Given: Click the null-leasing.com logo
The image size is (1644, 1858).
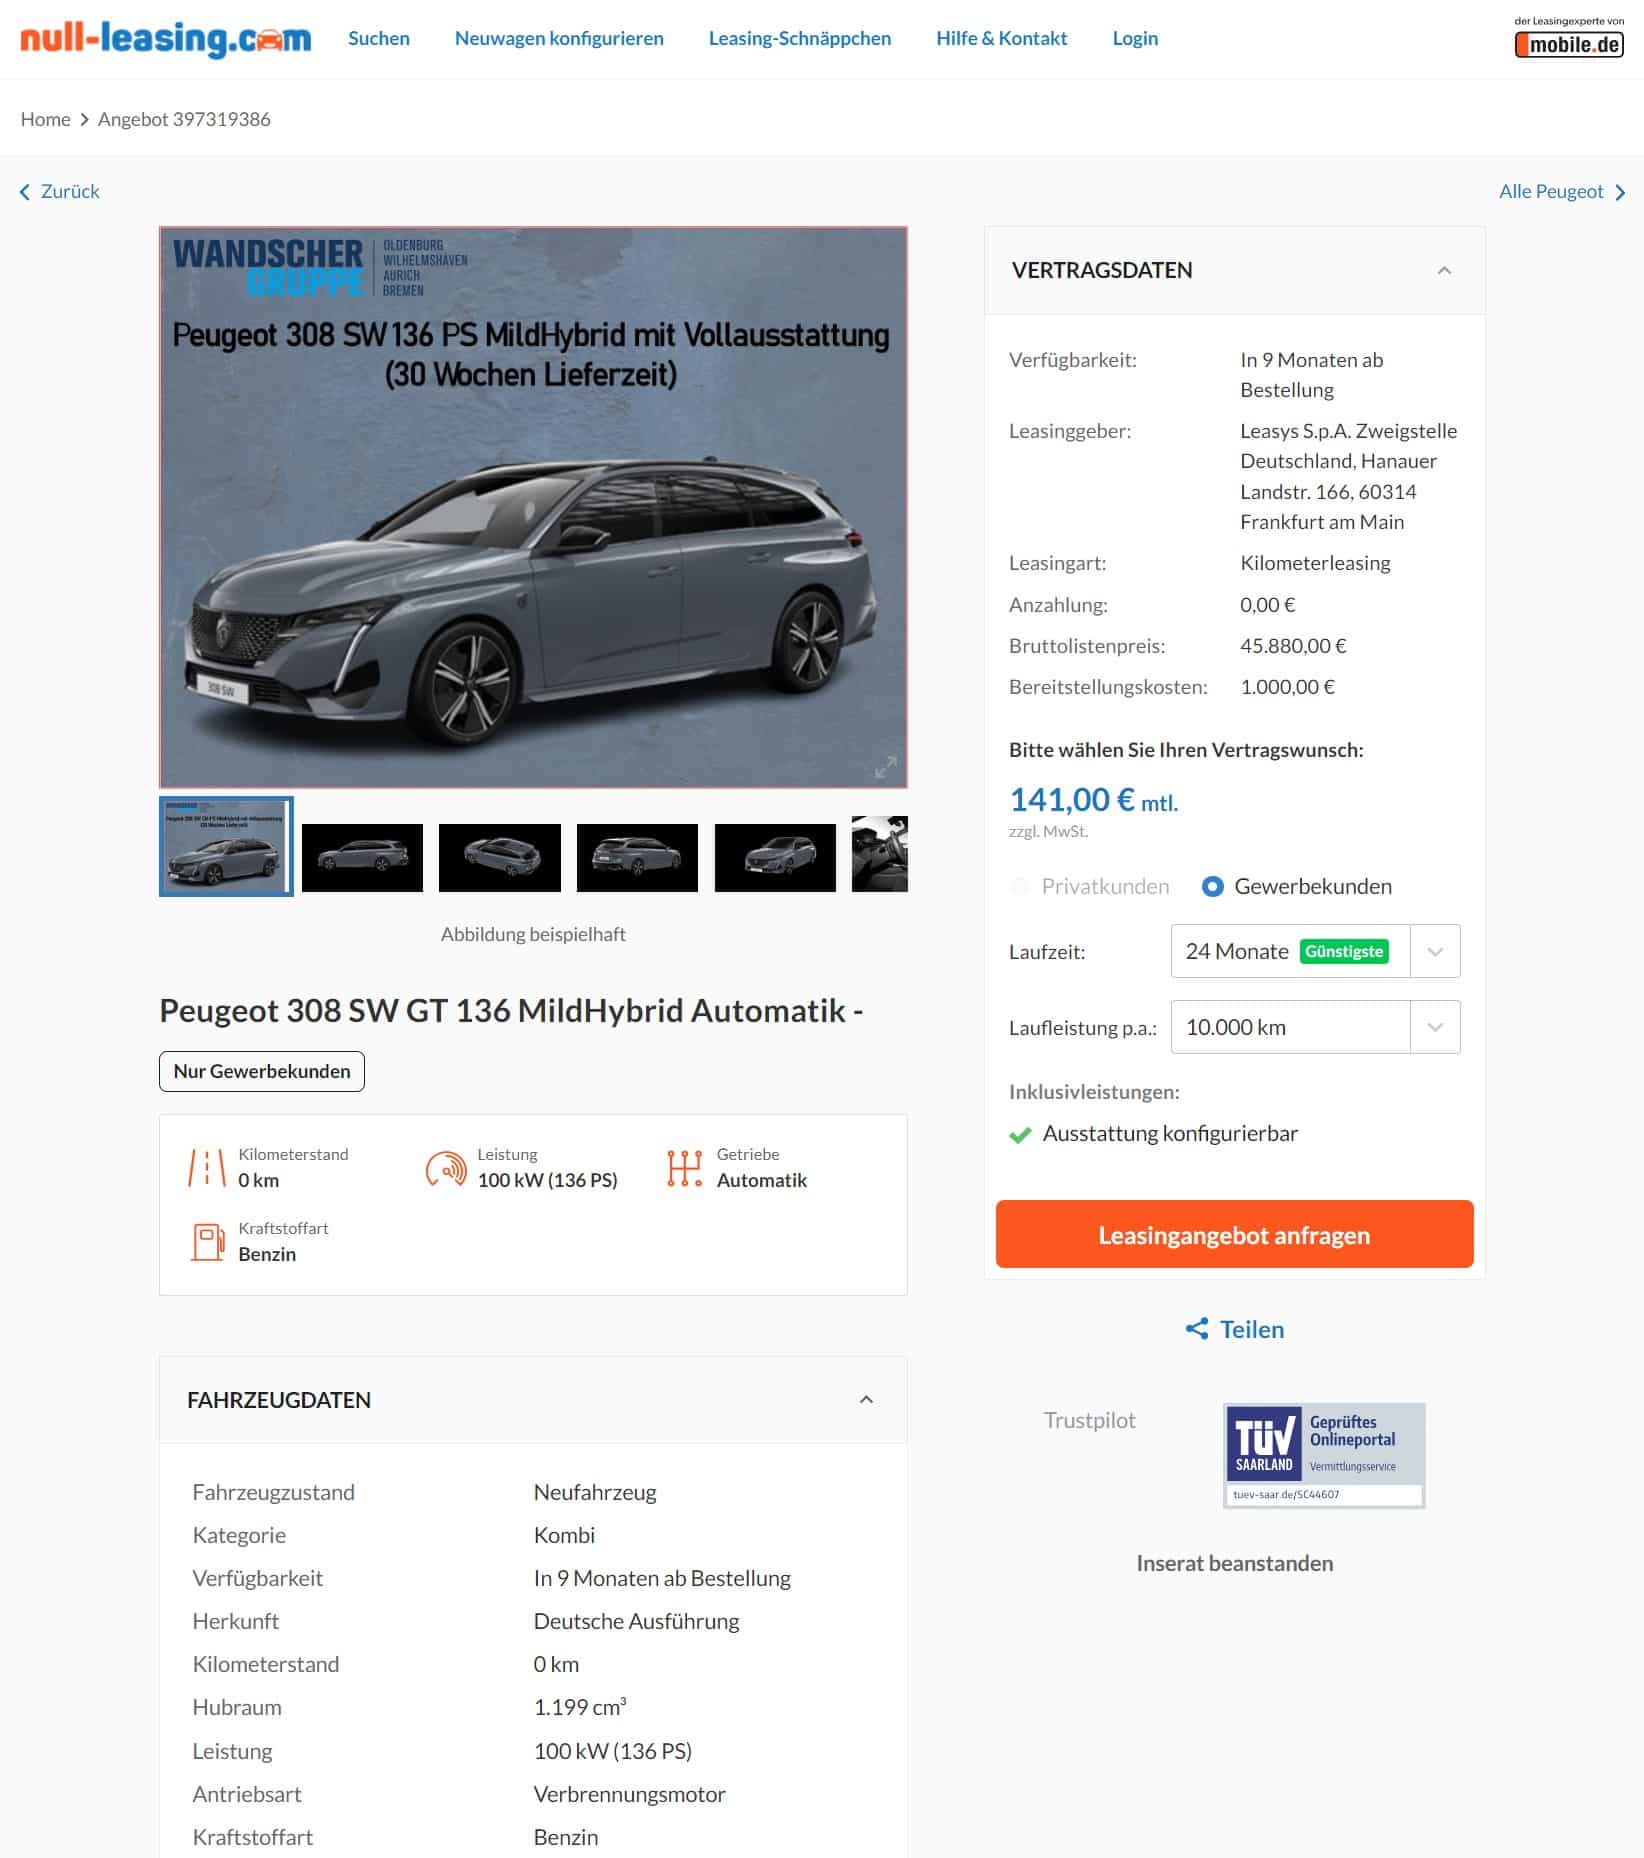Looking at the screenshot, I should click(x=165, y=38).
